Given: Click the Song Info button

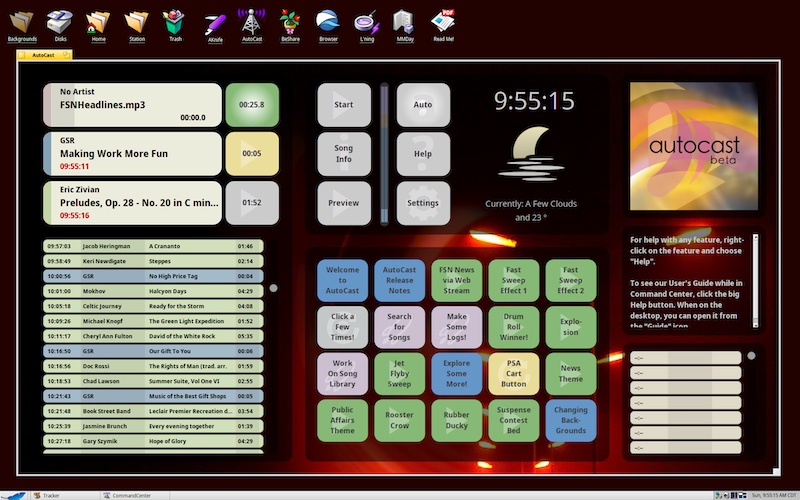Looking at the screenshot, I should click(344, 154).
